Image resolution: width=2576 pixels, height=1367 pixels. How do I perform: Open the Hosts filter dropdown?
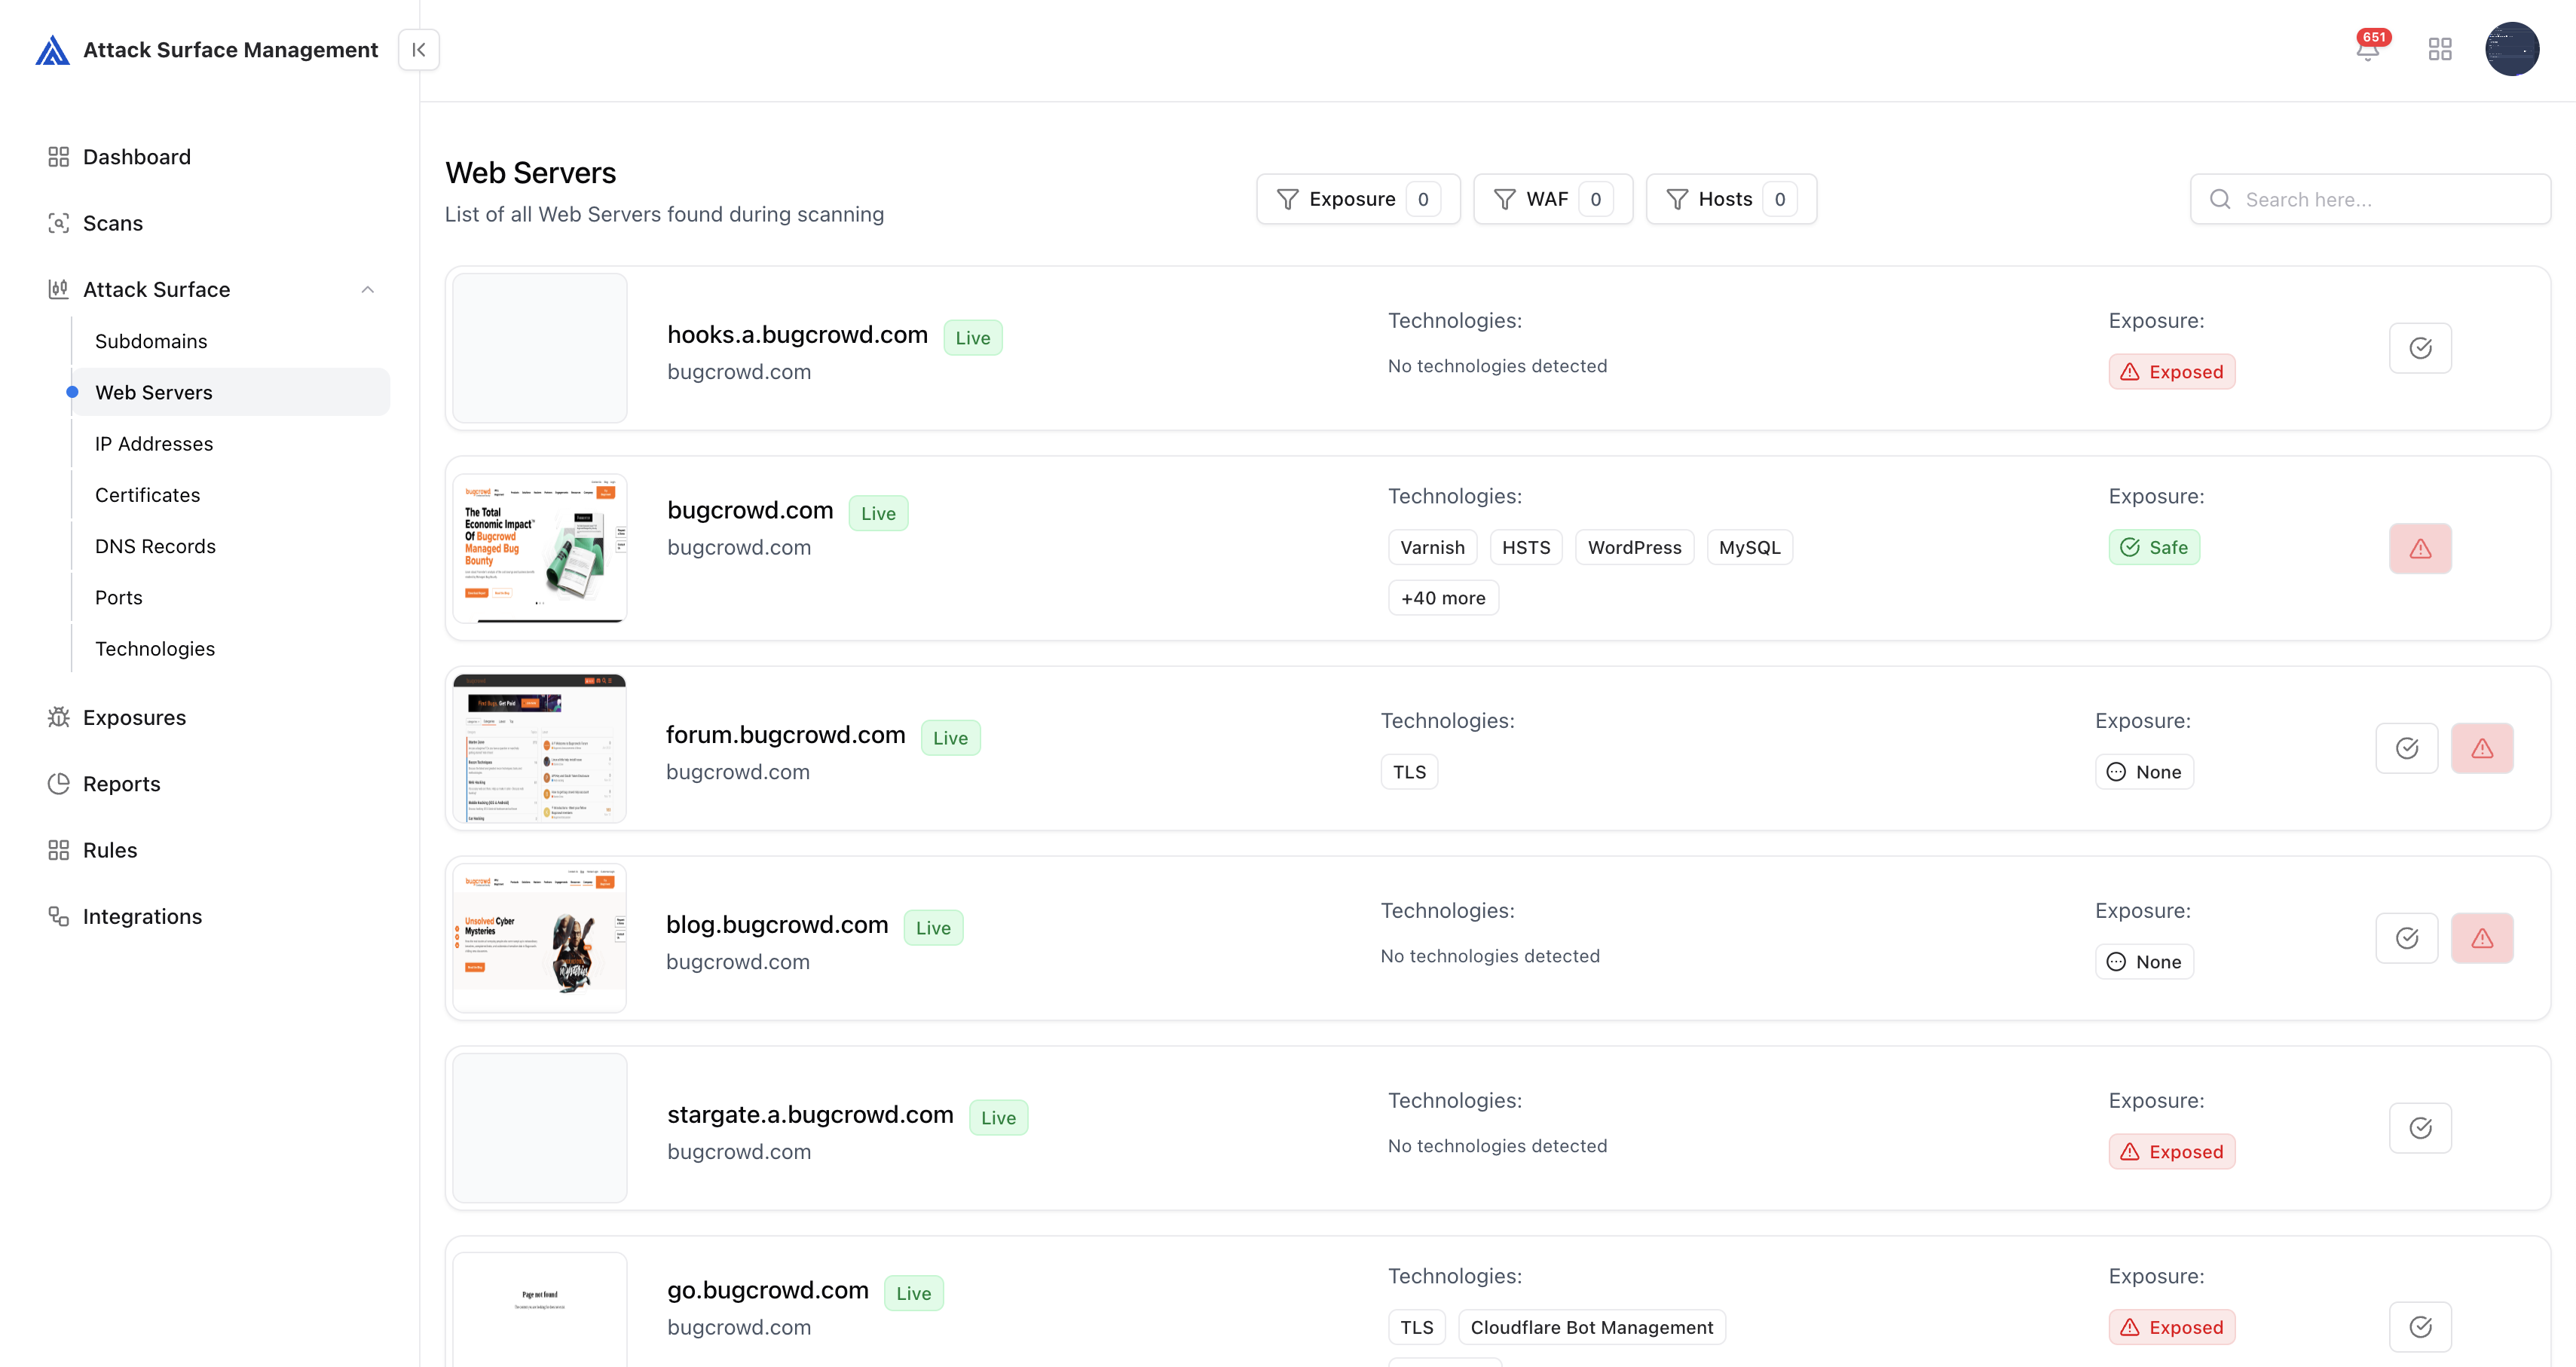[x=1730, y=199]
